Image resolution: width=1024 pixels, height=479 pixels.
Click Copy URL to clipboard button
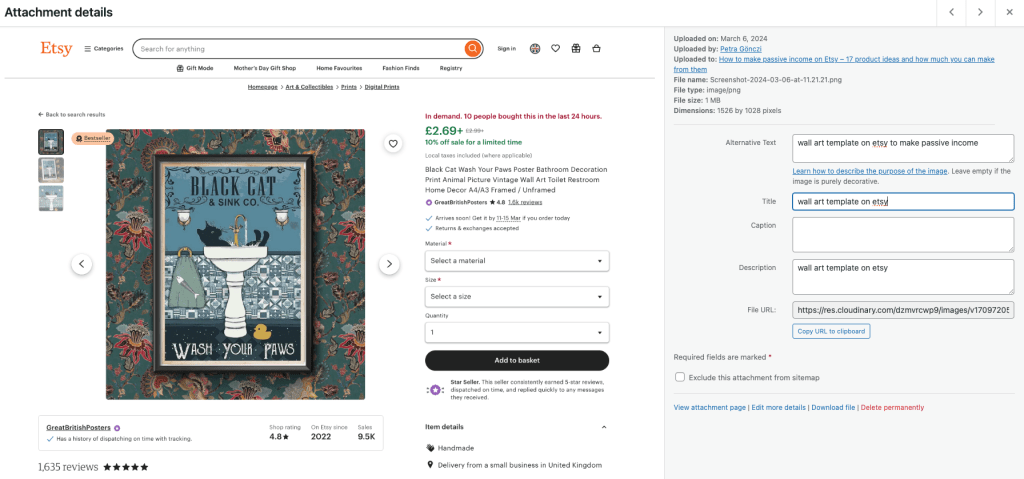[832, 331]
